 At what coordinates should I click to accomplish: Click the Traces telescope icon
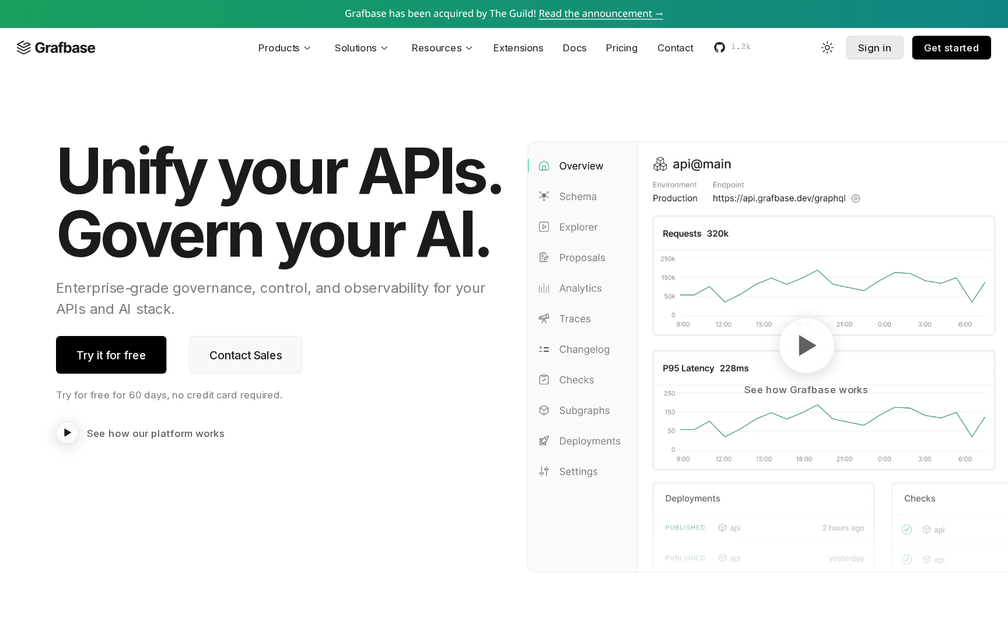pos(544,318)
